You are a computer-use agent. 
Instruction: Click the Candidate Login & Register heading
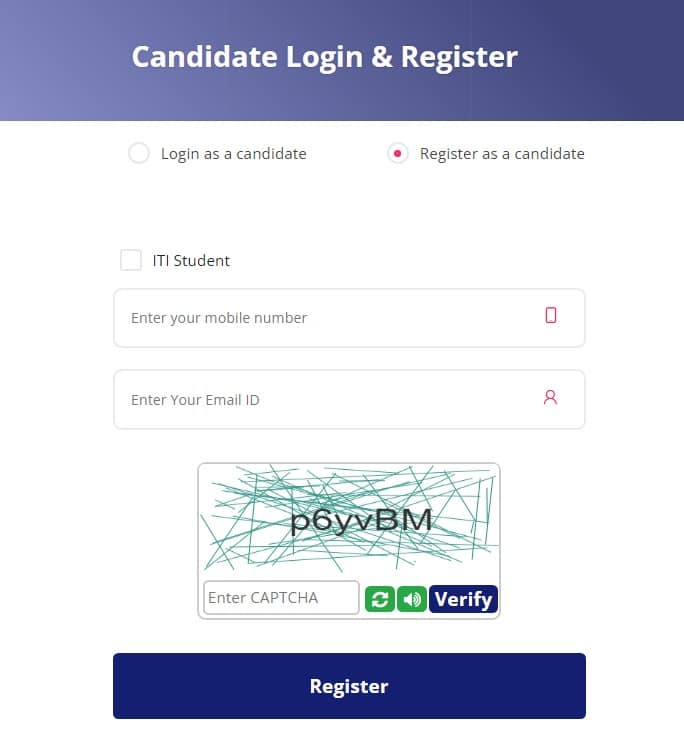pos(325,57)
